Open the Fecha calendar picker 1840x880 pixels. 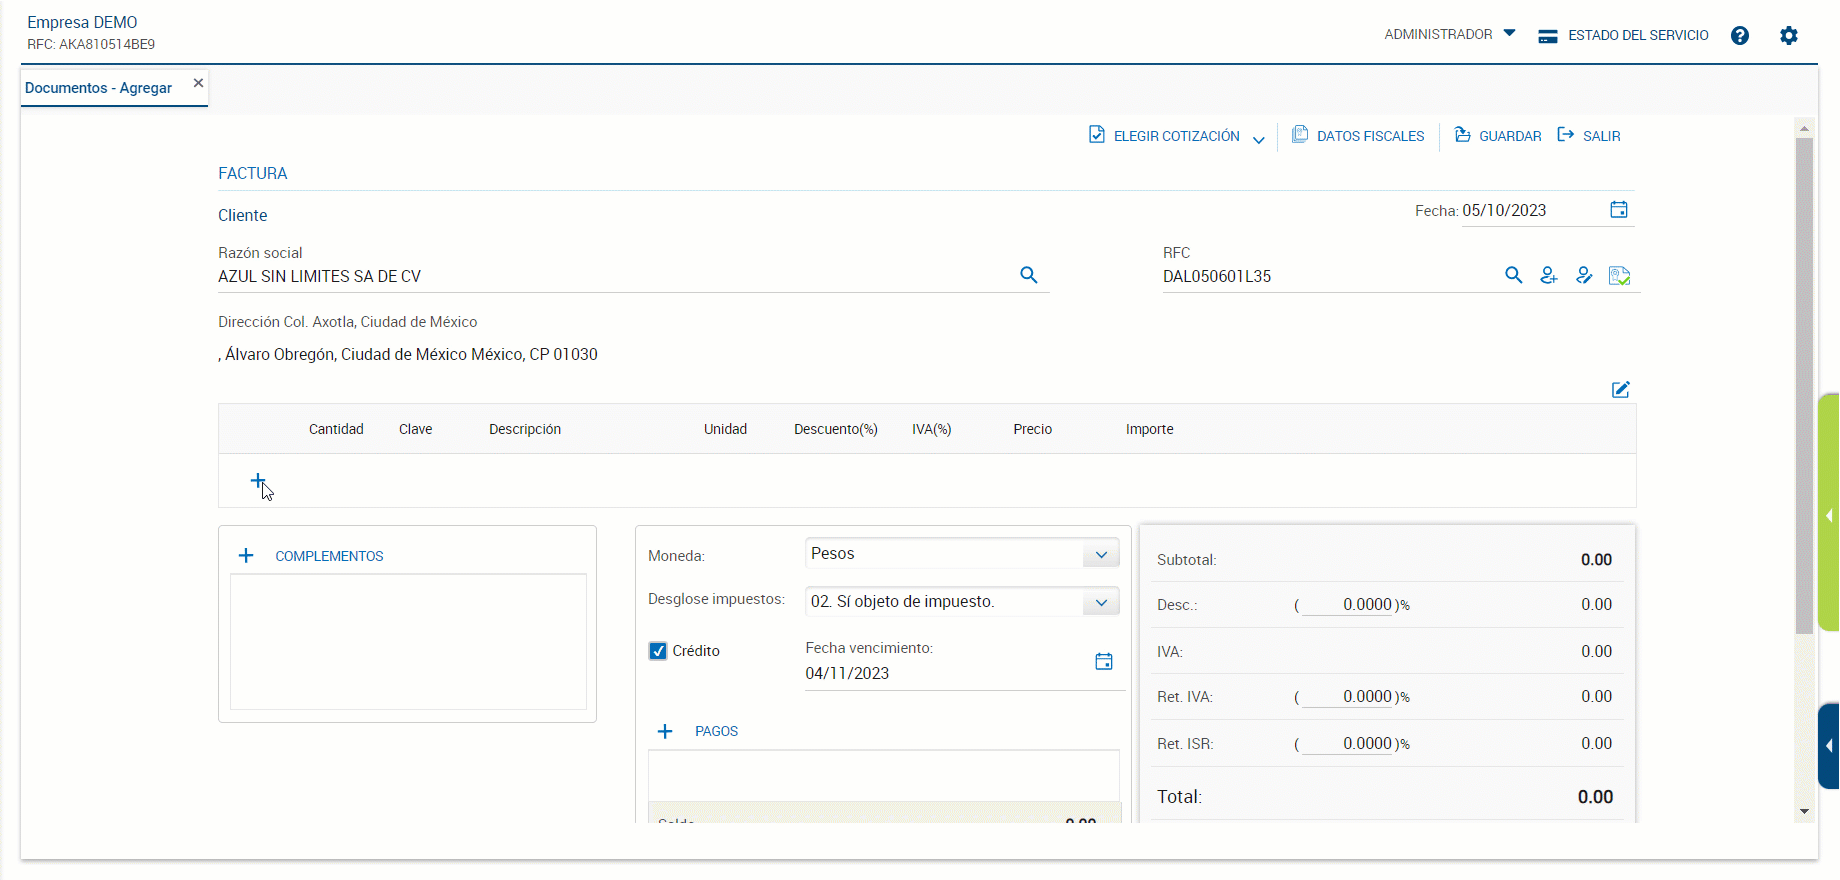(x=1618, y=209)
